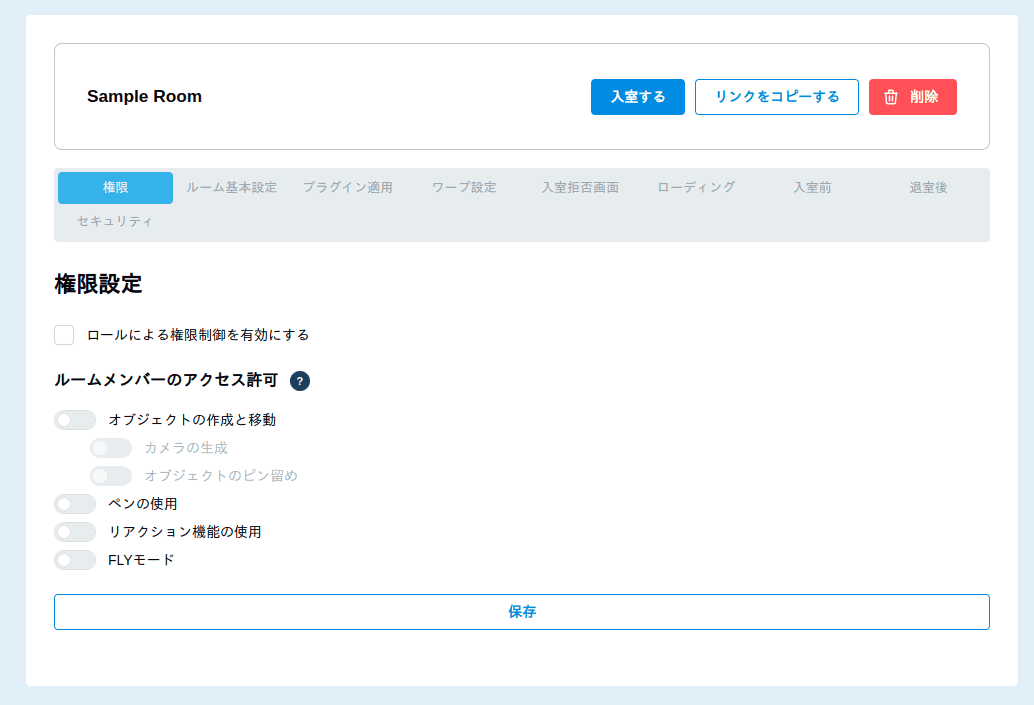Image resolution: width=1034 pixels, height=705 pixels.
Task: Save settings with the 保存 button
Action: tap(522, 611)
